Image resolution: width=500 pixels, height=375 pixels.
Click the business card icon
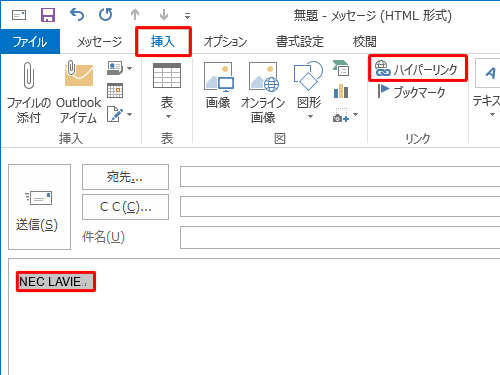click(115, 68)
